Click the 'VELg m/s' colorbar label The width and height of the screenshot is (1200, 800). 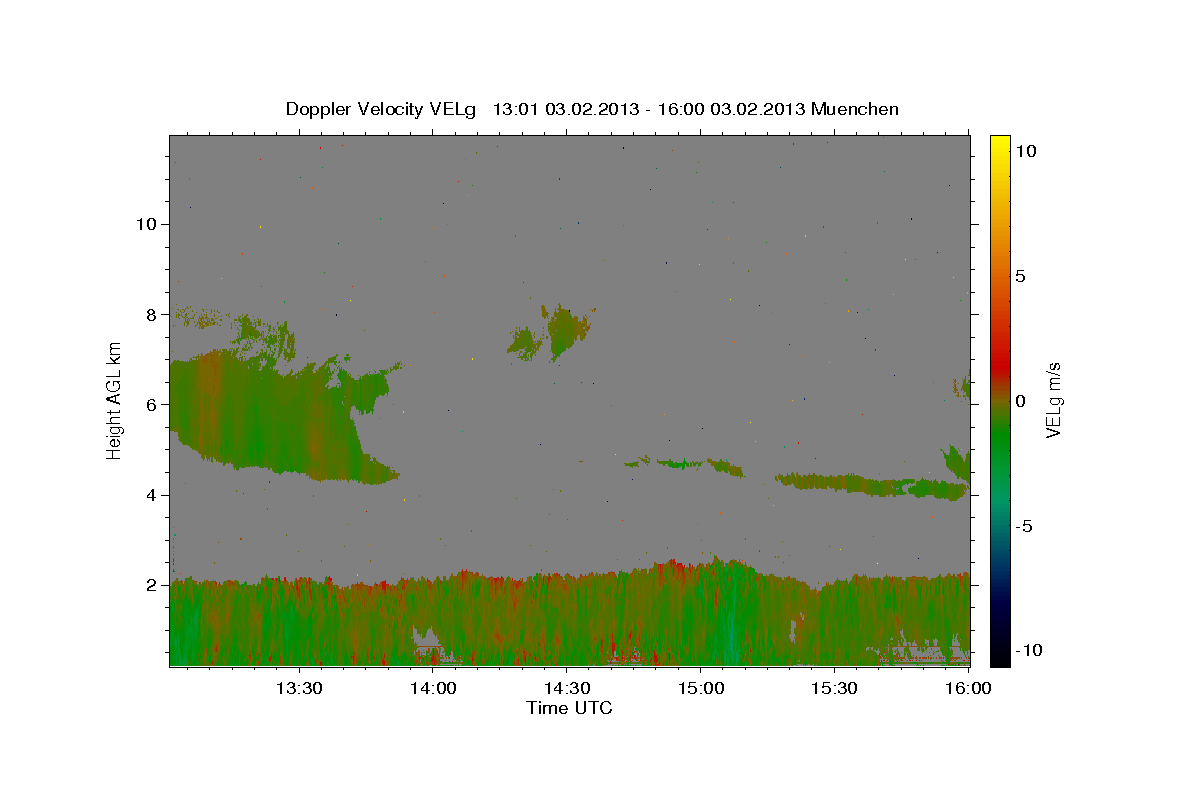coord(1053,400)
